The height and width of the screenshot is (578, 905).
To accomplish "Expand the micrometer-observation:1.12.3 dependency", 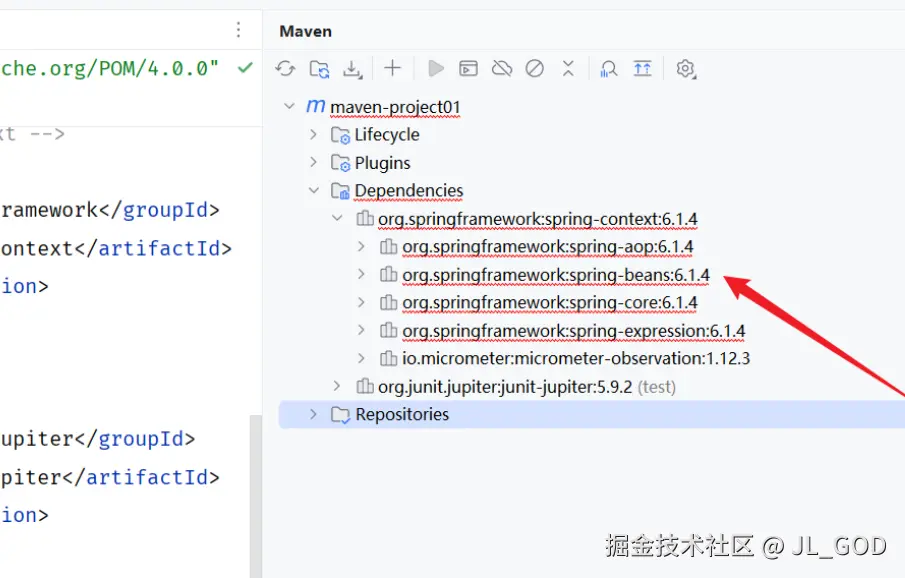I will pos(361,358).
